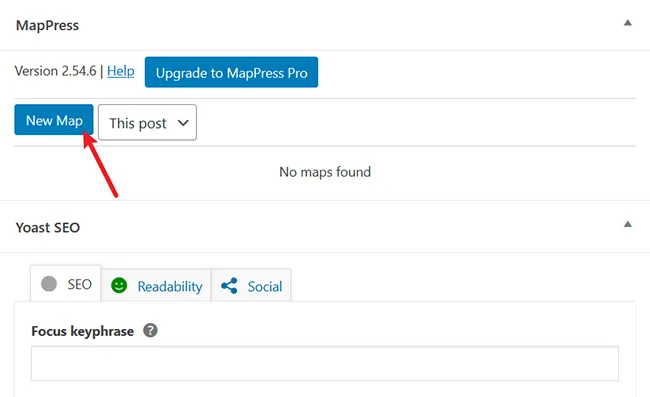Screen dimensions: 650x397
Task: Click the Version 2.54.6 text
Action: pyautogui.click(x=56, y=71)
